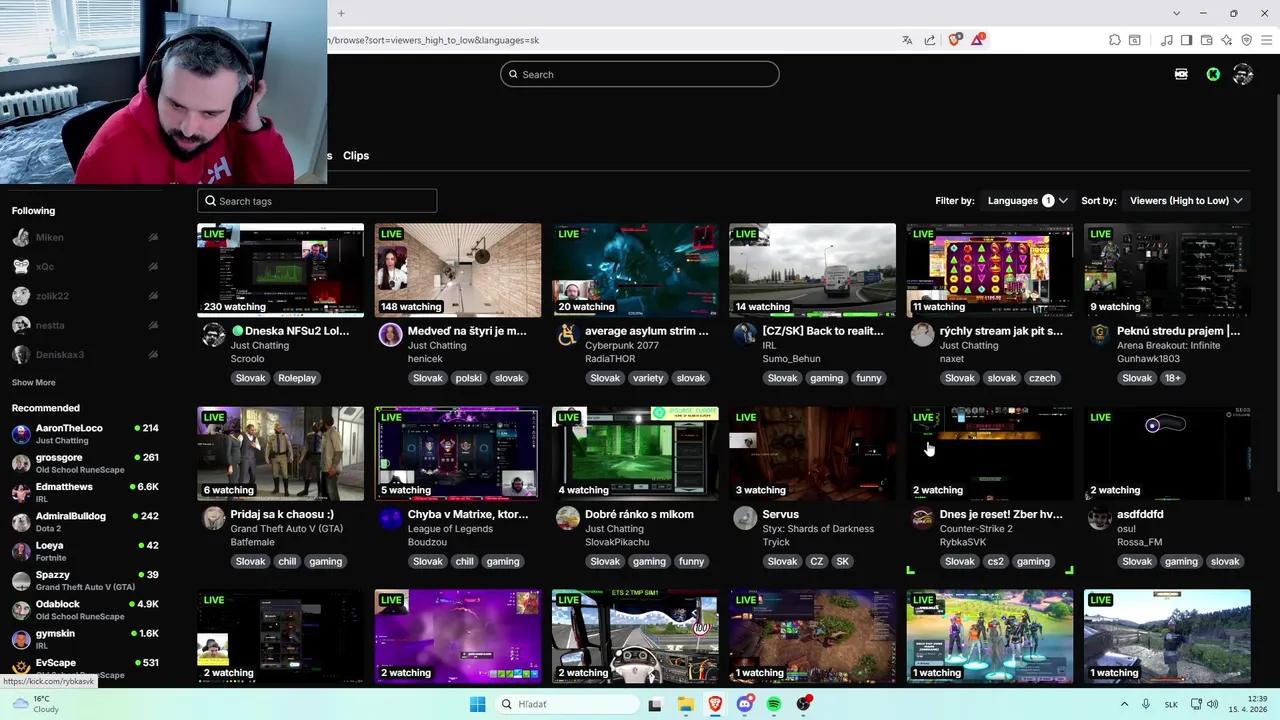
Task: Open the Brave Wallet icon
Action: (x=1206, y=40)
